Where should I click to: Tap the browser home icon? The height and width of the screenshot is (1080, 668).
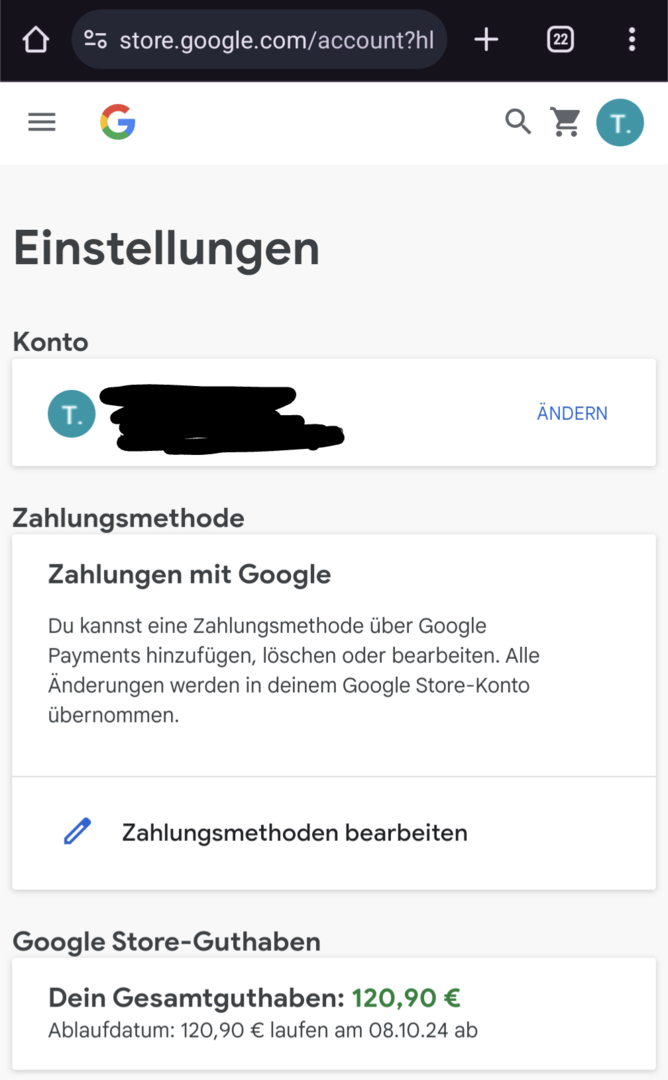[x=36, y=40]
